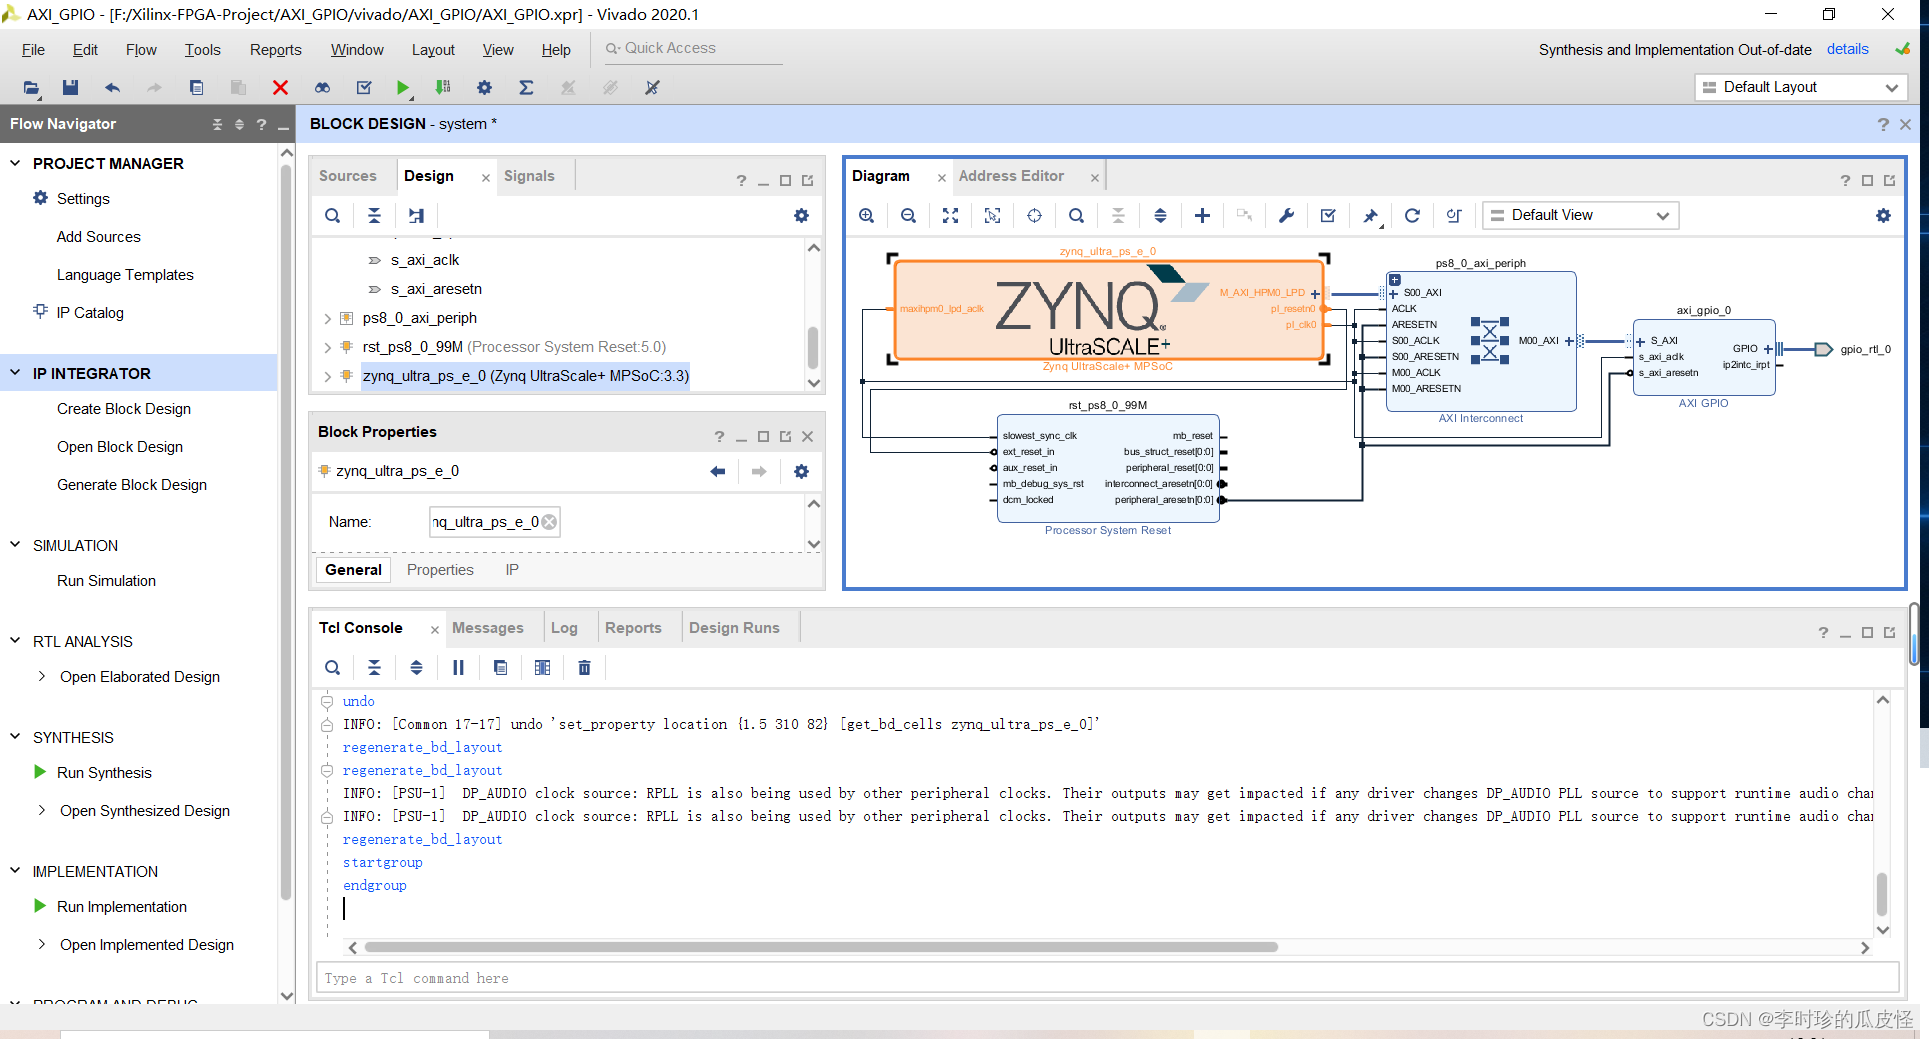
Task: Open the Flow menu
Action: point(141,50)
